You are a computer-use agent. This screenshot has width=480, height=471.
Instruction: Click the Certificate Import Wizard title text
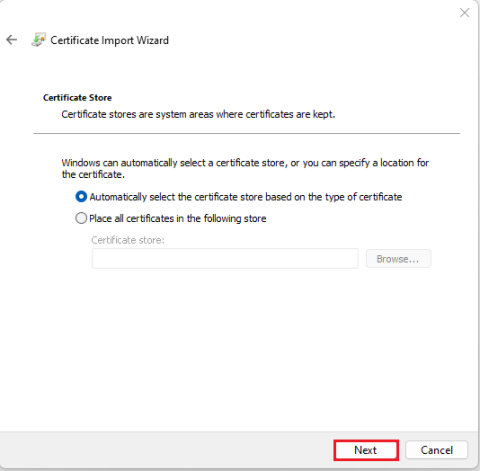click(109, 40)
